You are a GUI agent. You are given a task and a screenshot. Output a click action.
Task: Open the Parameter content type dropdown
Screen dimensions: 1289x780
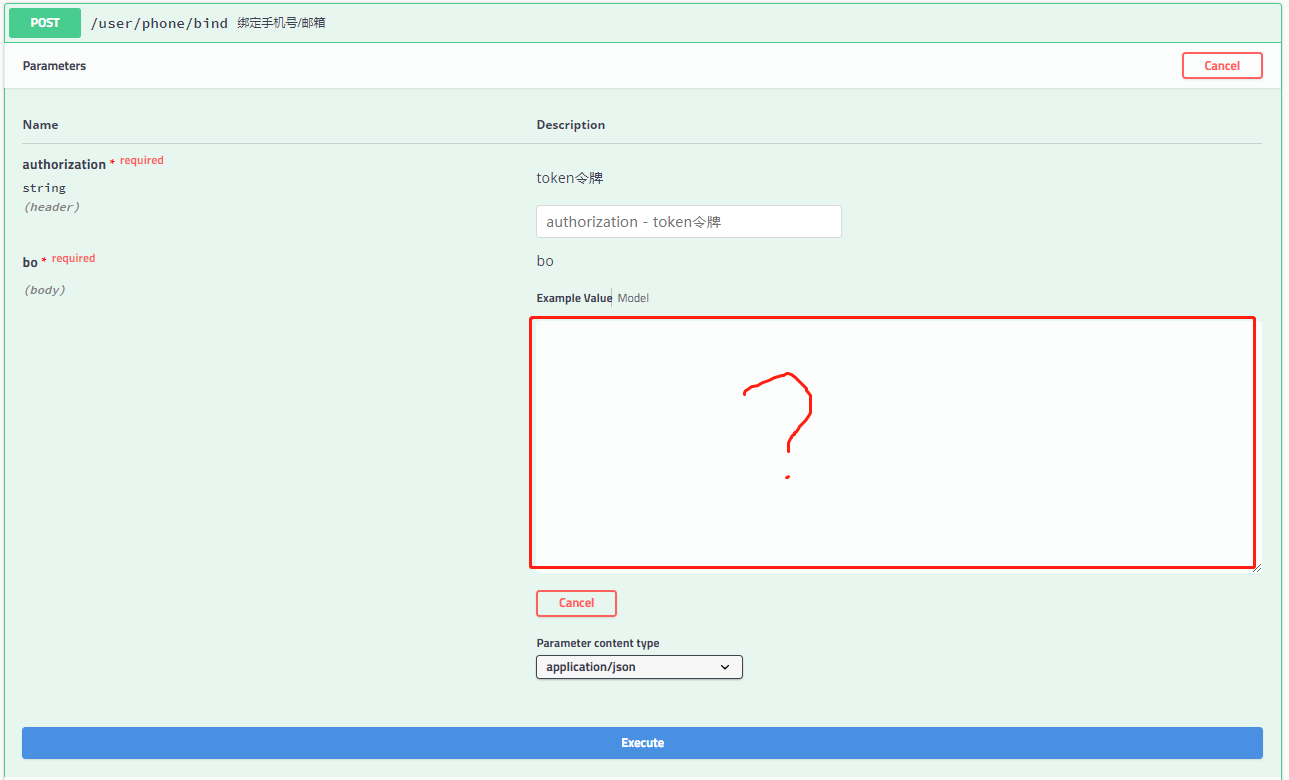click(639, 667)
